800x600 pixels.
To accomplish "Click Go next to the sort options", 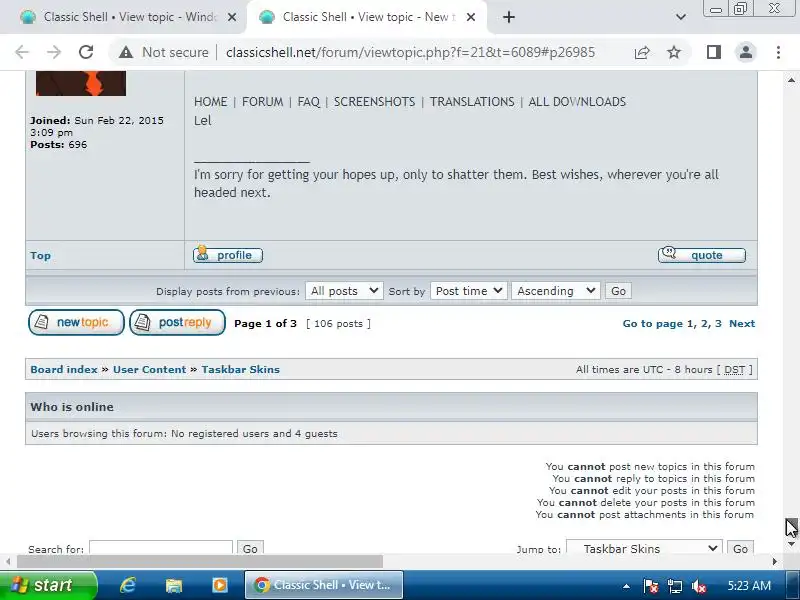I will 618,291.
